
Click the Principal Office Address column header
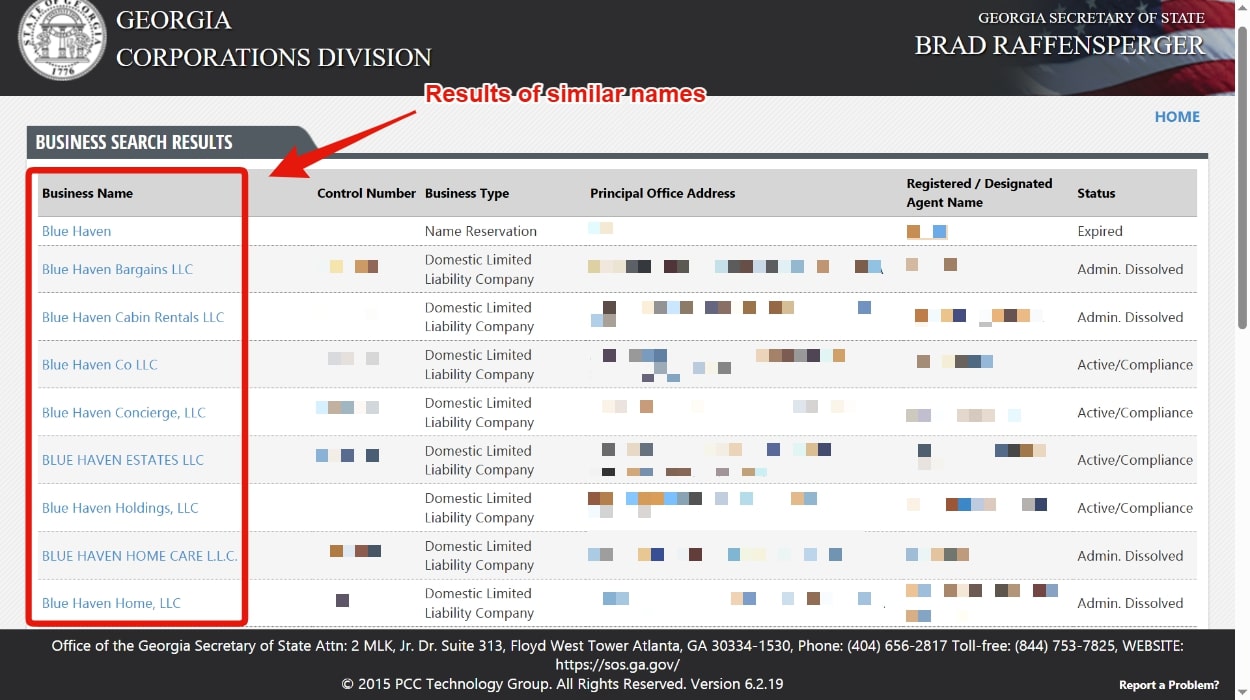click(x=662, y=193)
